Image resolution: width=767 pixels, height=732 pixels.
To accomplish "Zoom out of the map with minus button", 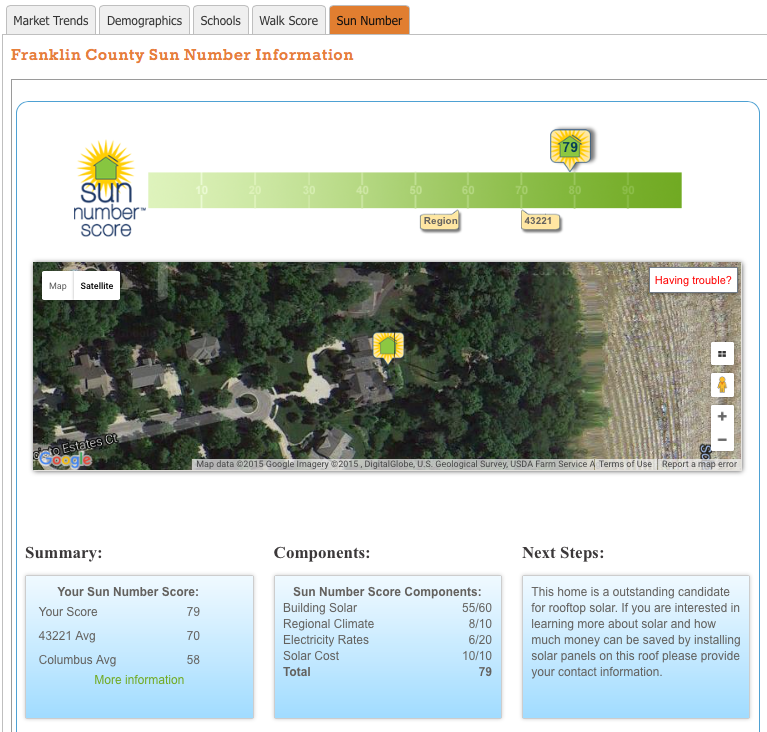I will tap(722, 439).
